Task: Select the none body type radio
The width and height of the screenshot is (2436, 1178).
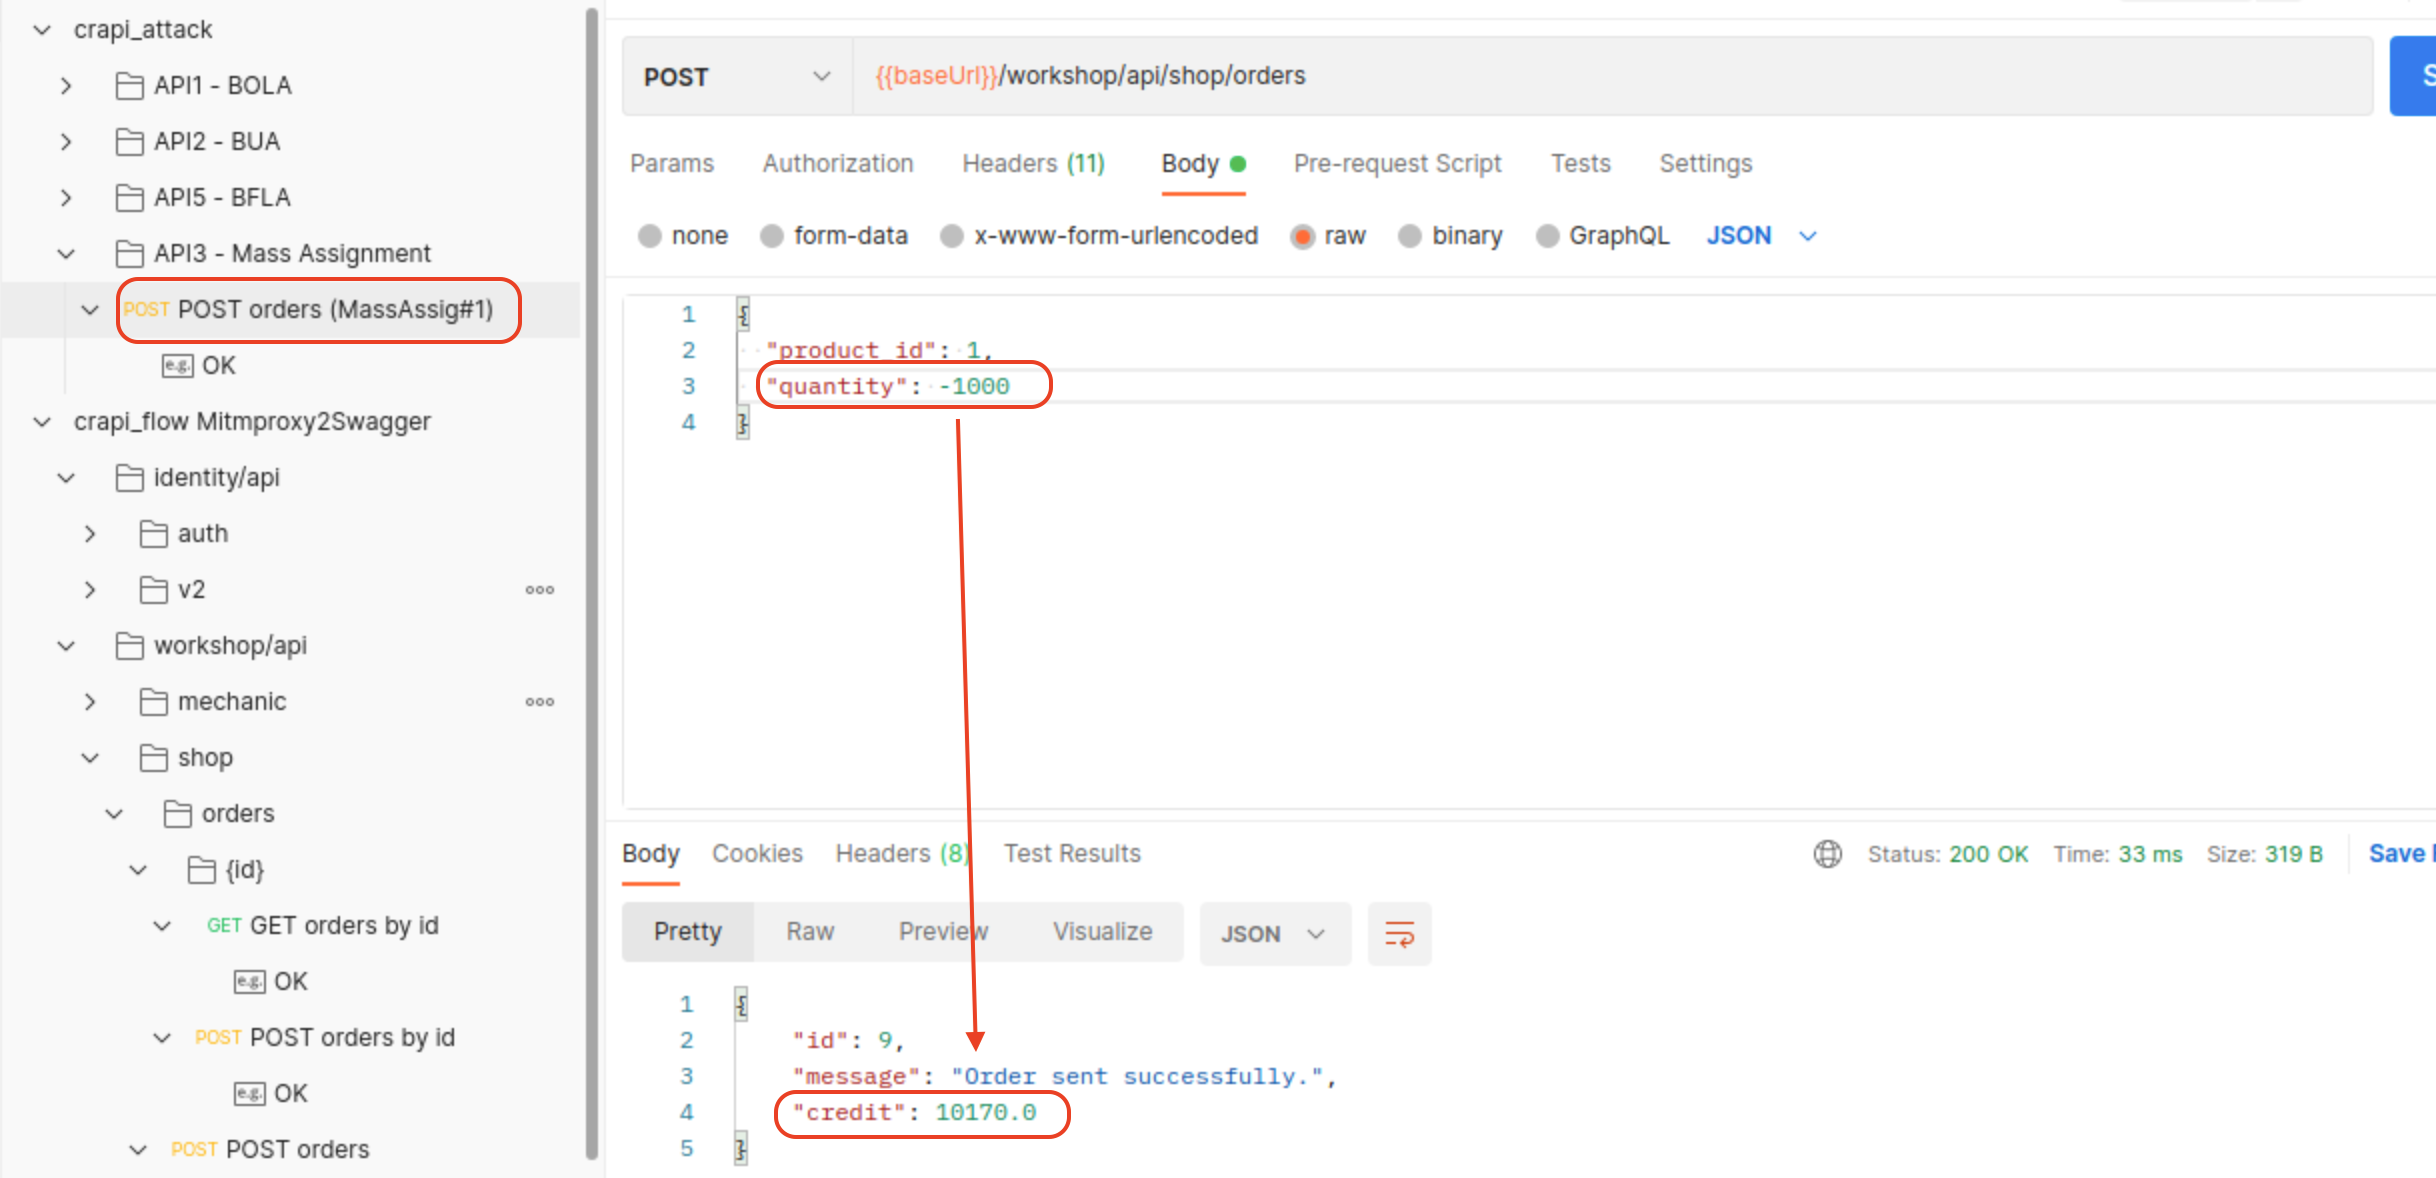Action: (650, 236)
